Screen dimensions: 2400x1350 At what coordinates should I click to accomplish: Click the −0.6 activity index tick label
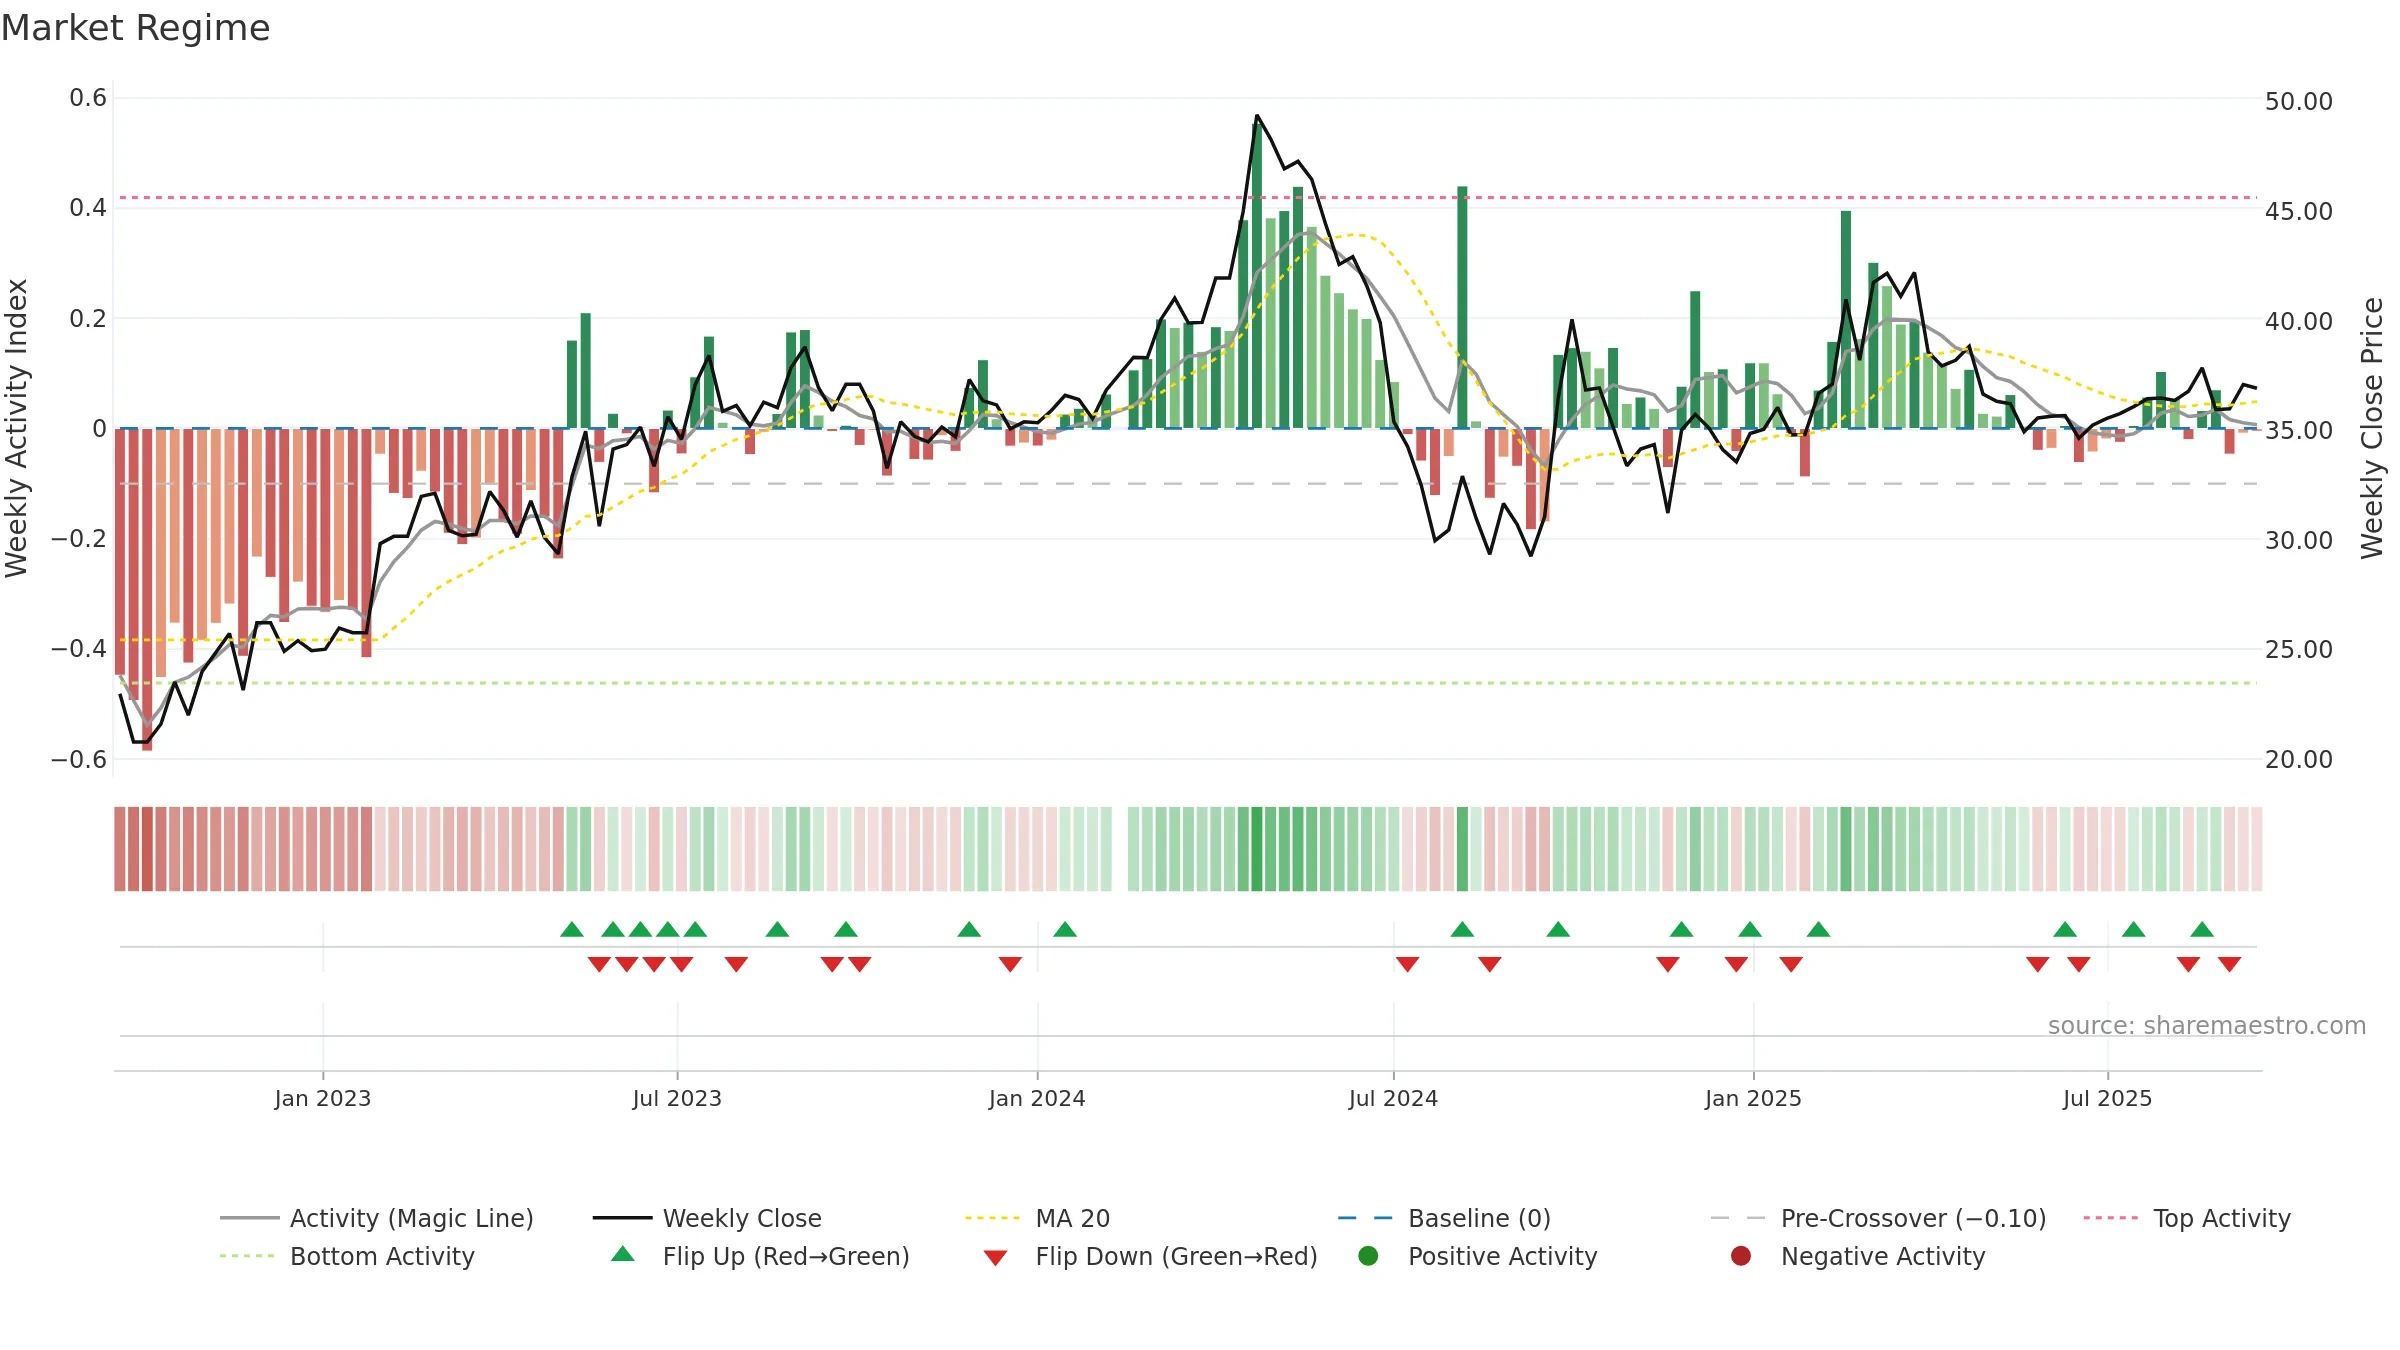(x=78, y=759)
